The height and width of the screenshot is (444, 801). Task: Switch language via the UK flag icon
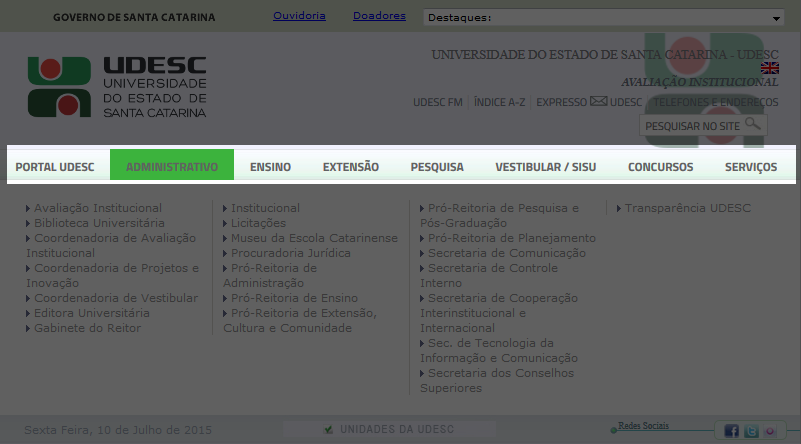click(x=769, y=68)
